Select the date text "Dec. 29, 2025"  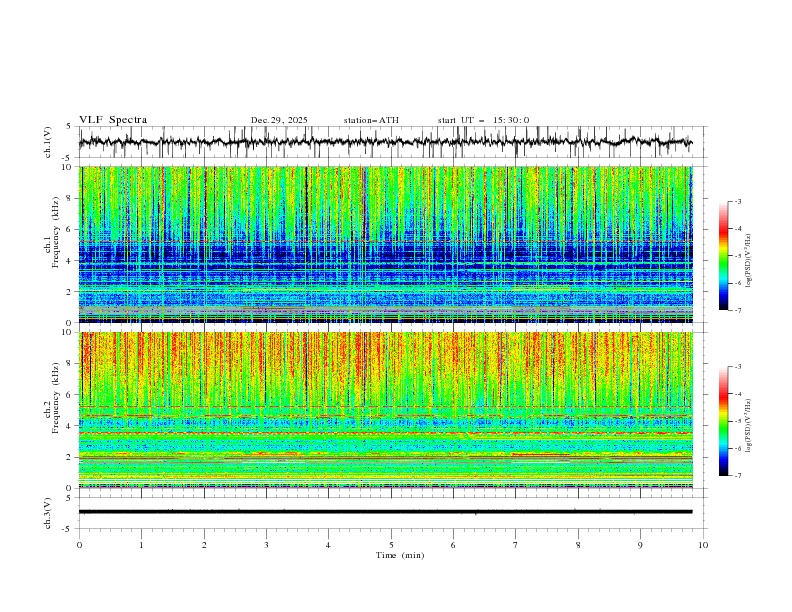(x=279, y=120)
